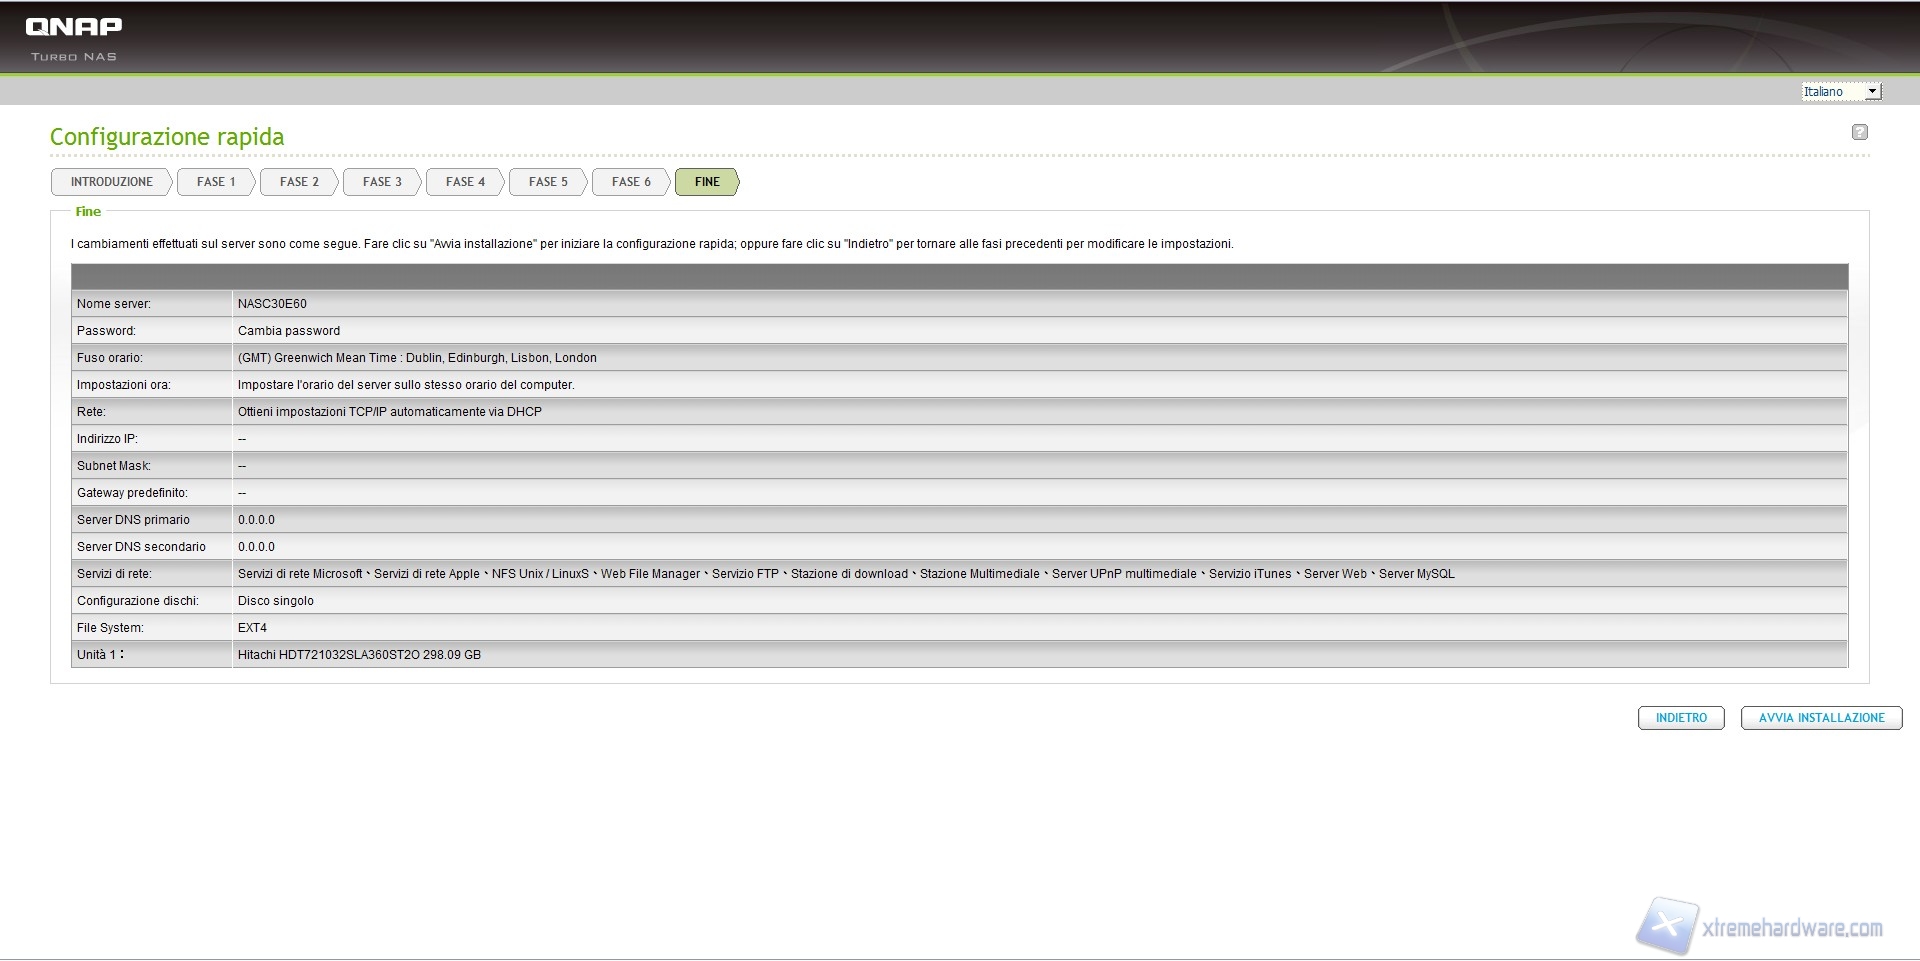Start setup with Avvia Installazione button
Screen dimensions: 1920x961
pos(1821,718)
